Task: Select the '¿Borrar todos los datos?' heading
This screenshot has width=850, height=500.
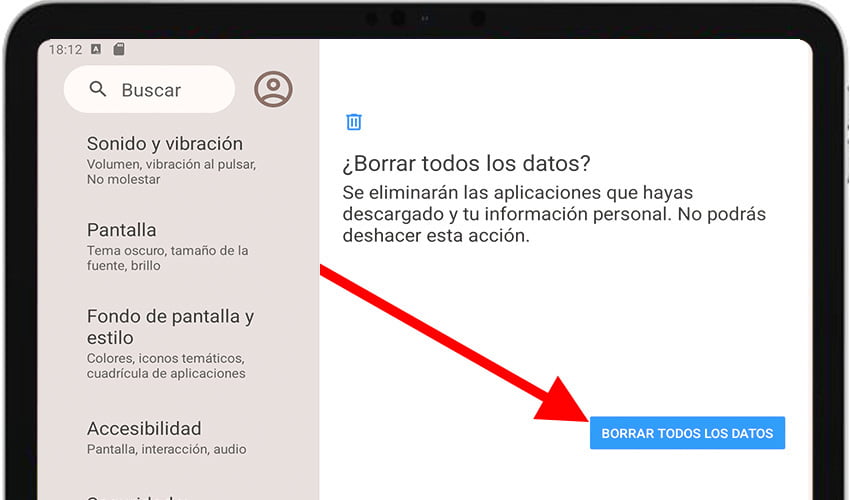Action: (x=466, y=163)
